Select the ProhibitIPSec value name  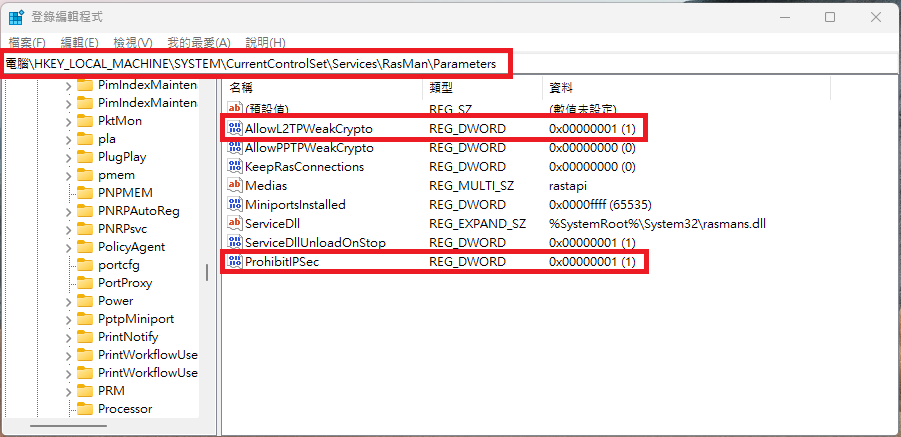(x=282, y=262)
